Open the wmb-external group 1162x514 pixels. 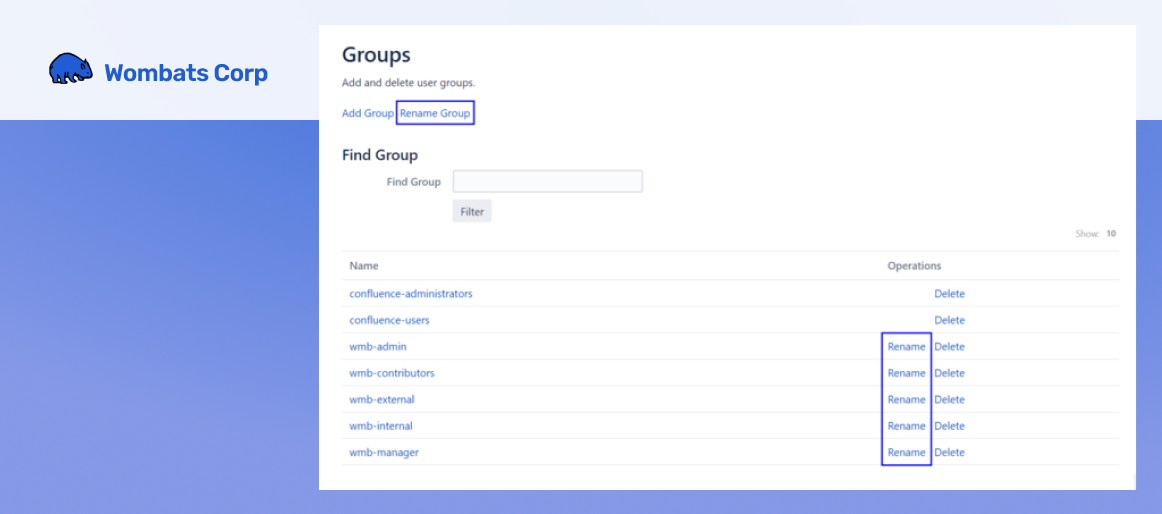pos(382,399)
